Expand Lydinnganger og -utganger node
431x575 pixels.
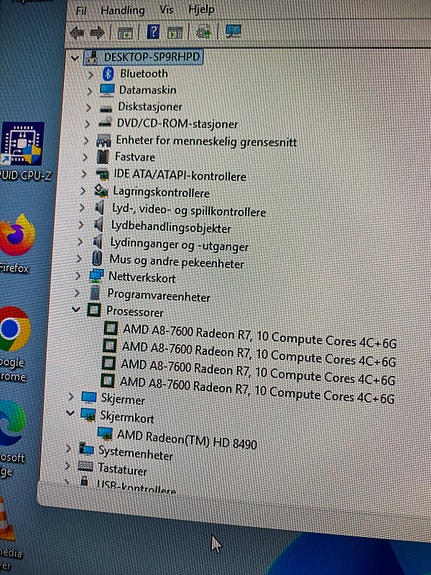(x=80, y=242)
